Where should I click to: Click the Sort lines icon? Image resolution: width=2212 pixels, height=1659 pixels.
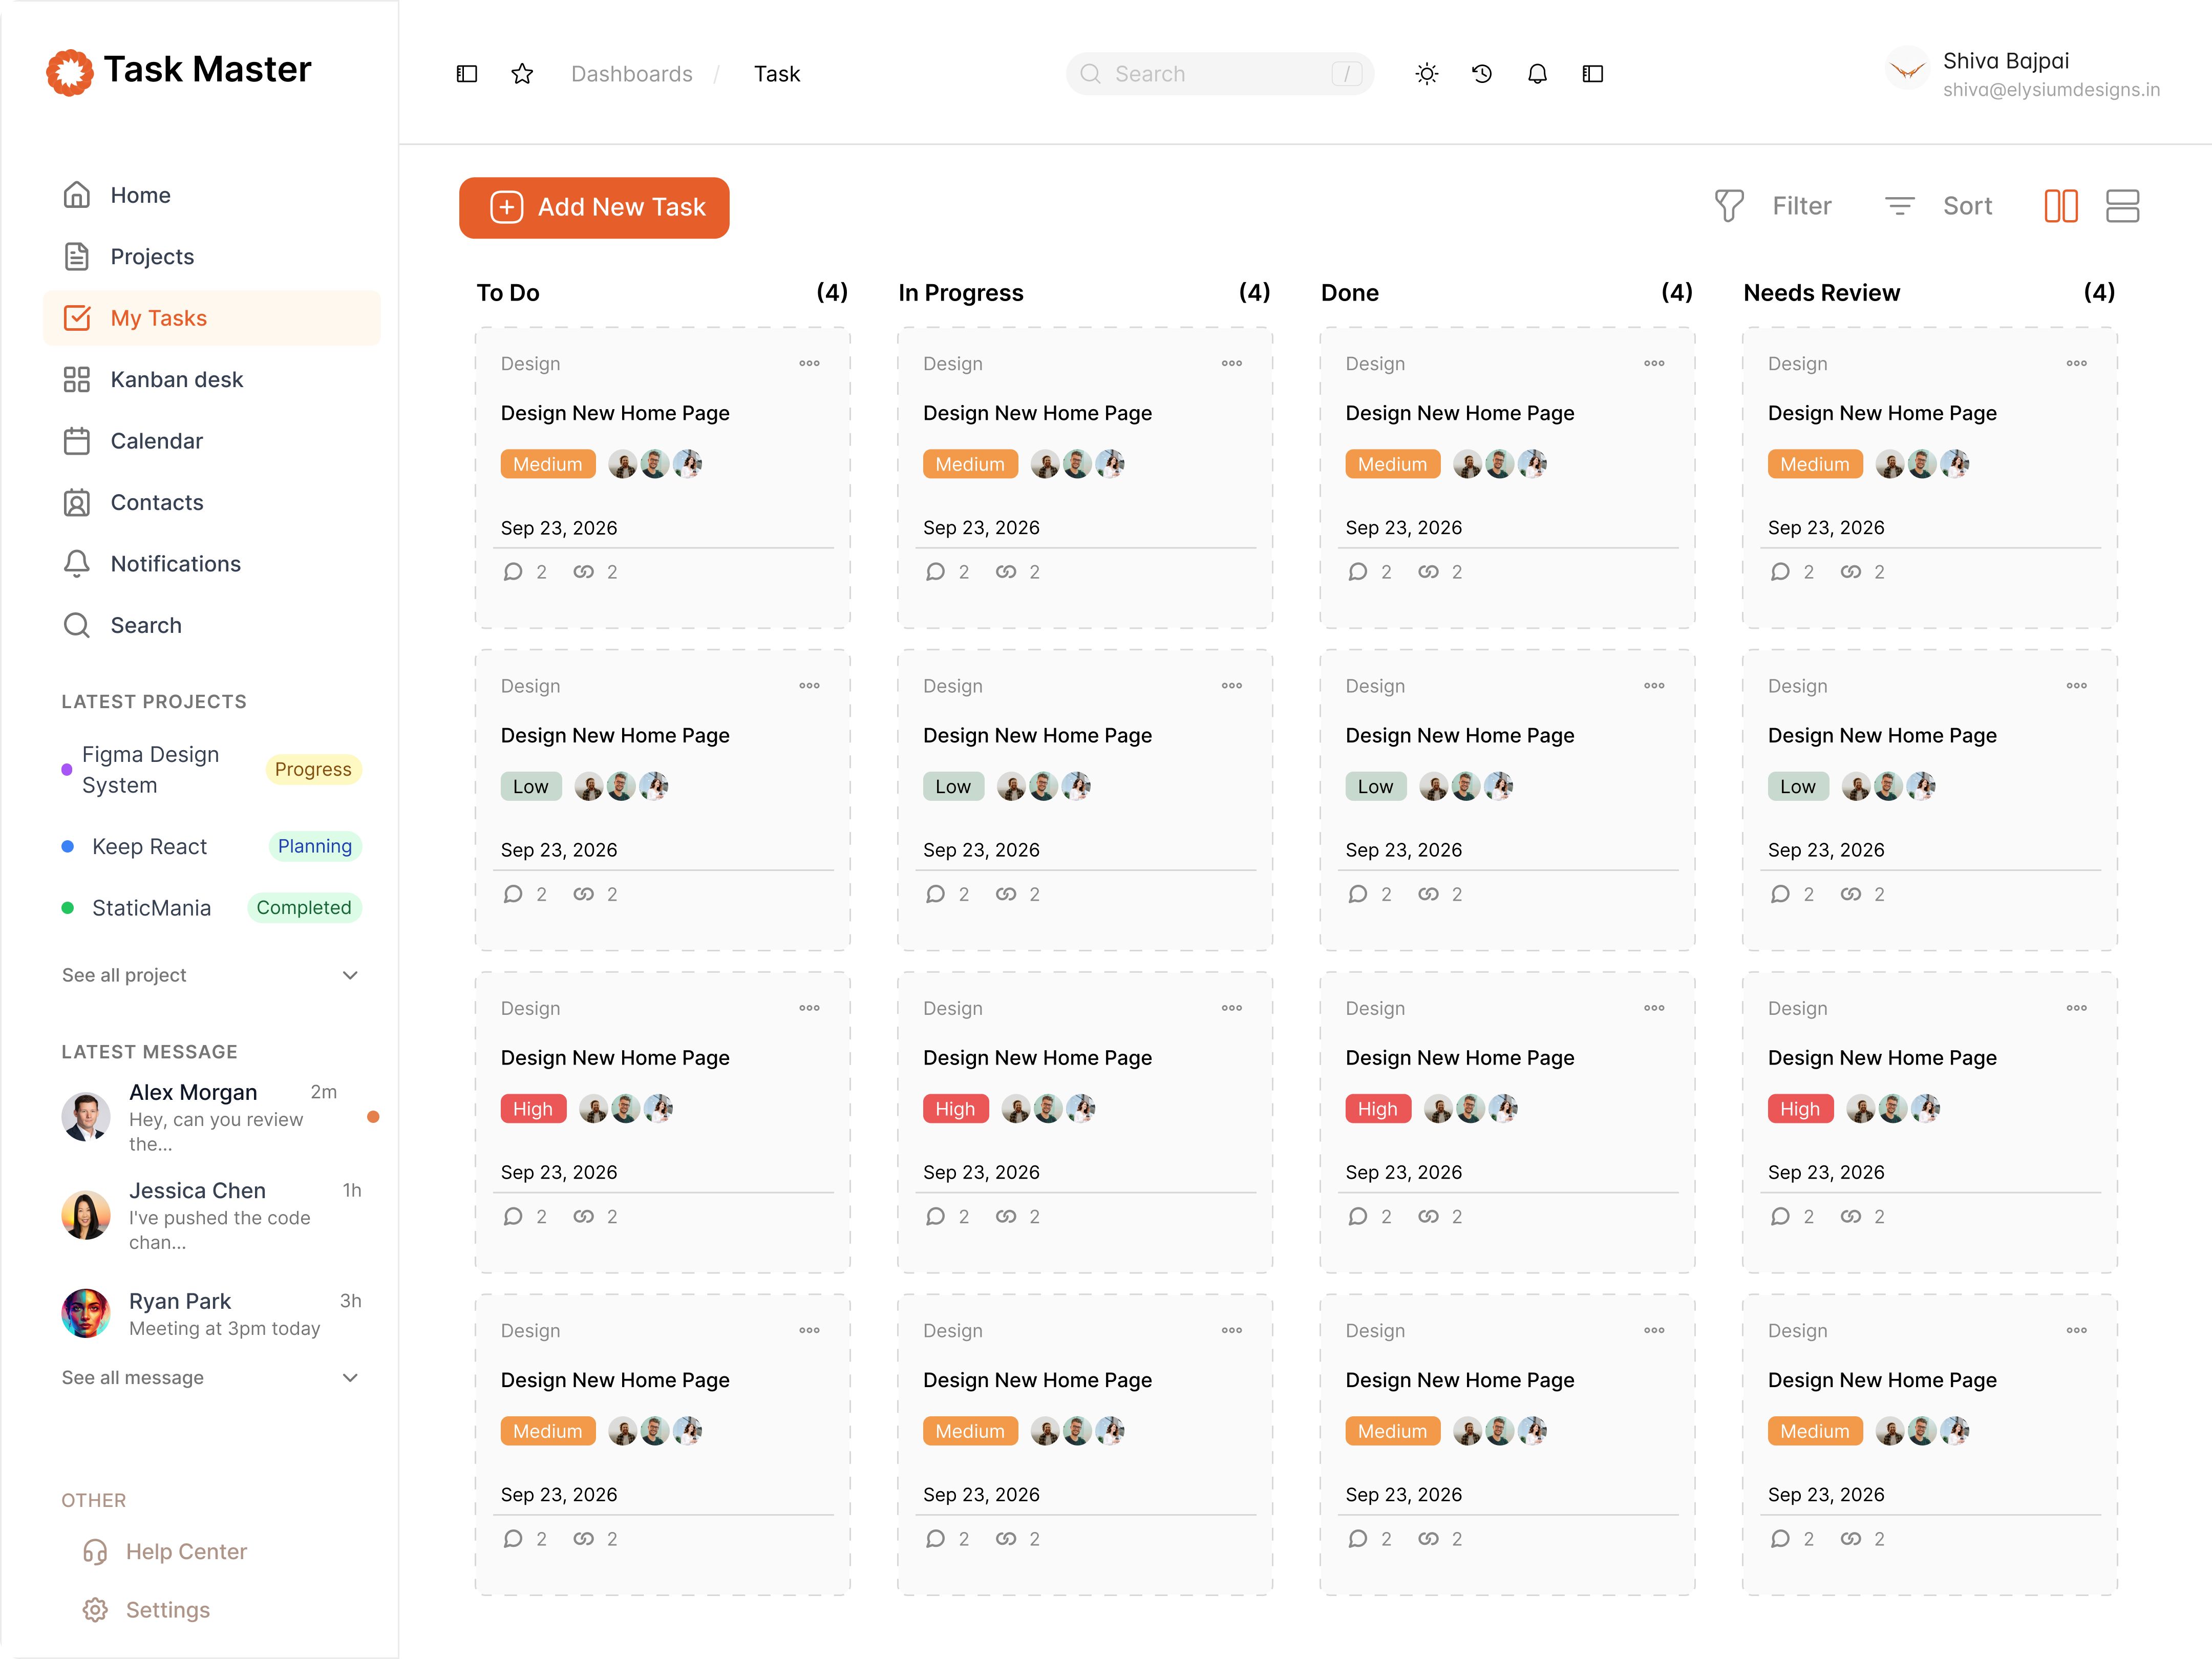(1899, 206)
